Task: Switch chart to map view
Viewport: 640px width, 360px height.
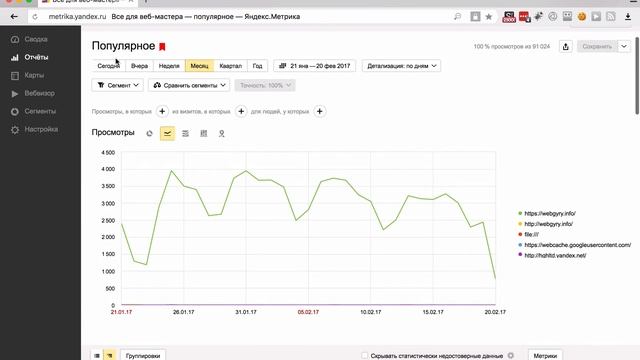Action: (x=221, y=133)
